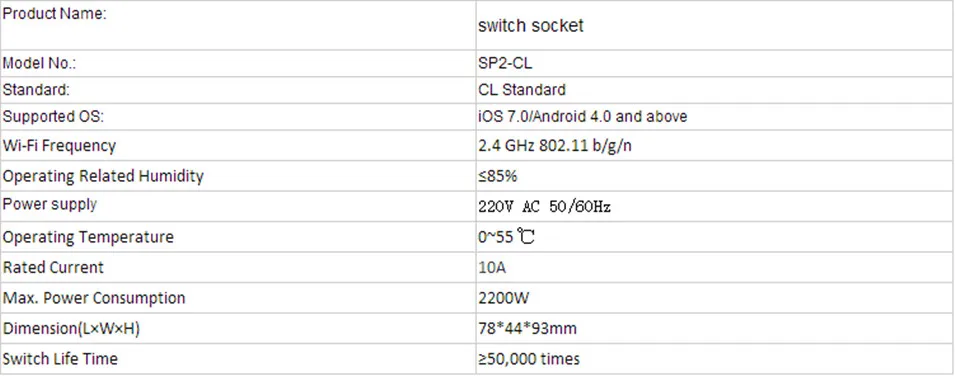Screen dimensions: 955x376
Task: Select the '2.4 GHz 802.11 b/g/n' value
Action: click(555, 147)
